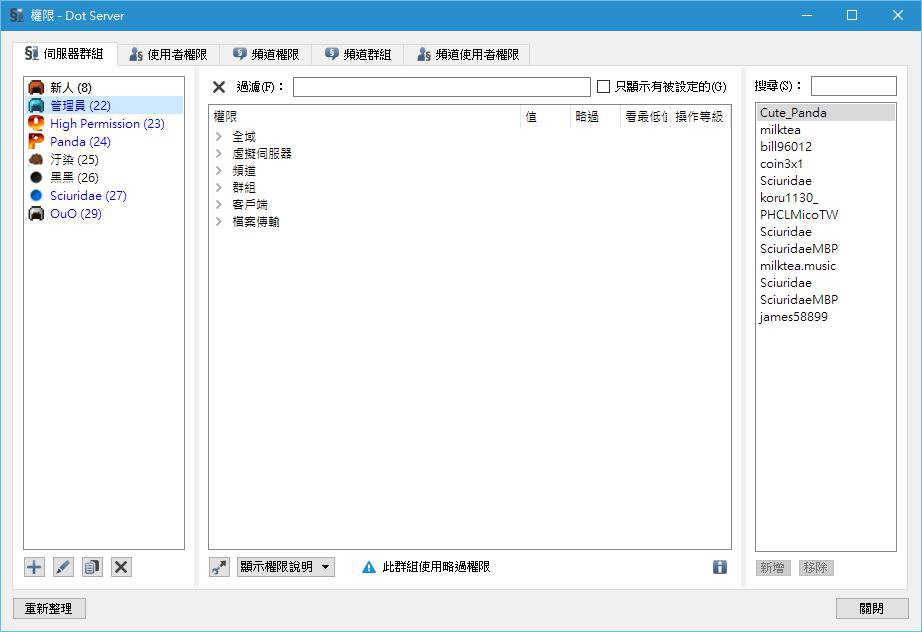Viewport: 922px width, 632px height.
Task: Click the 過濾 filter text field
Action: [x=441, y=87]
